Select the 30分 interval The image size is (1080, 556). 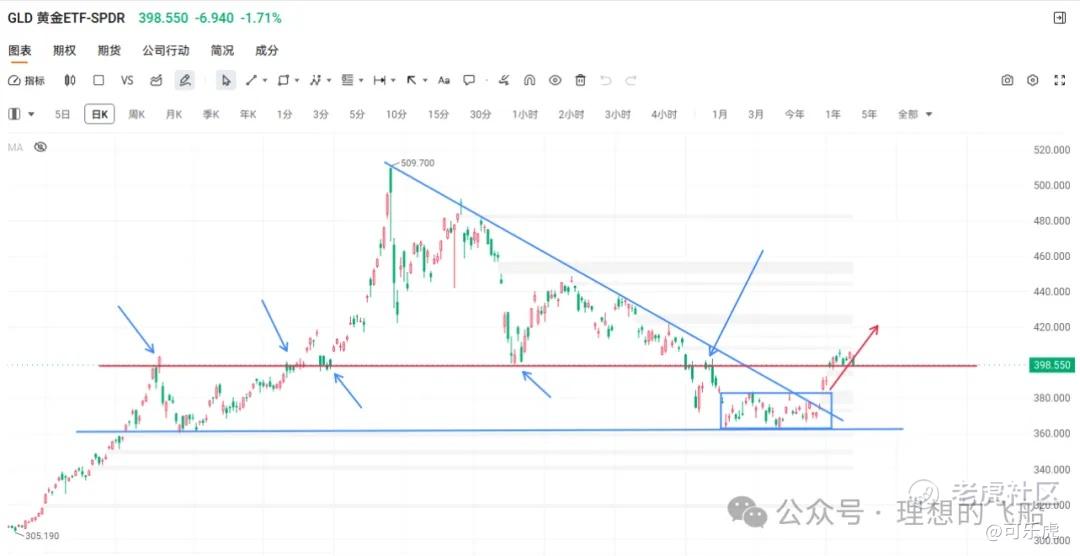pyautogui.click(x=481, y=114)
